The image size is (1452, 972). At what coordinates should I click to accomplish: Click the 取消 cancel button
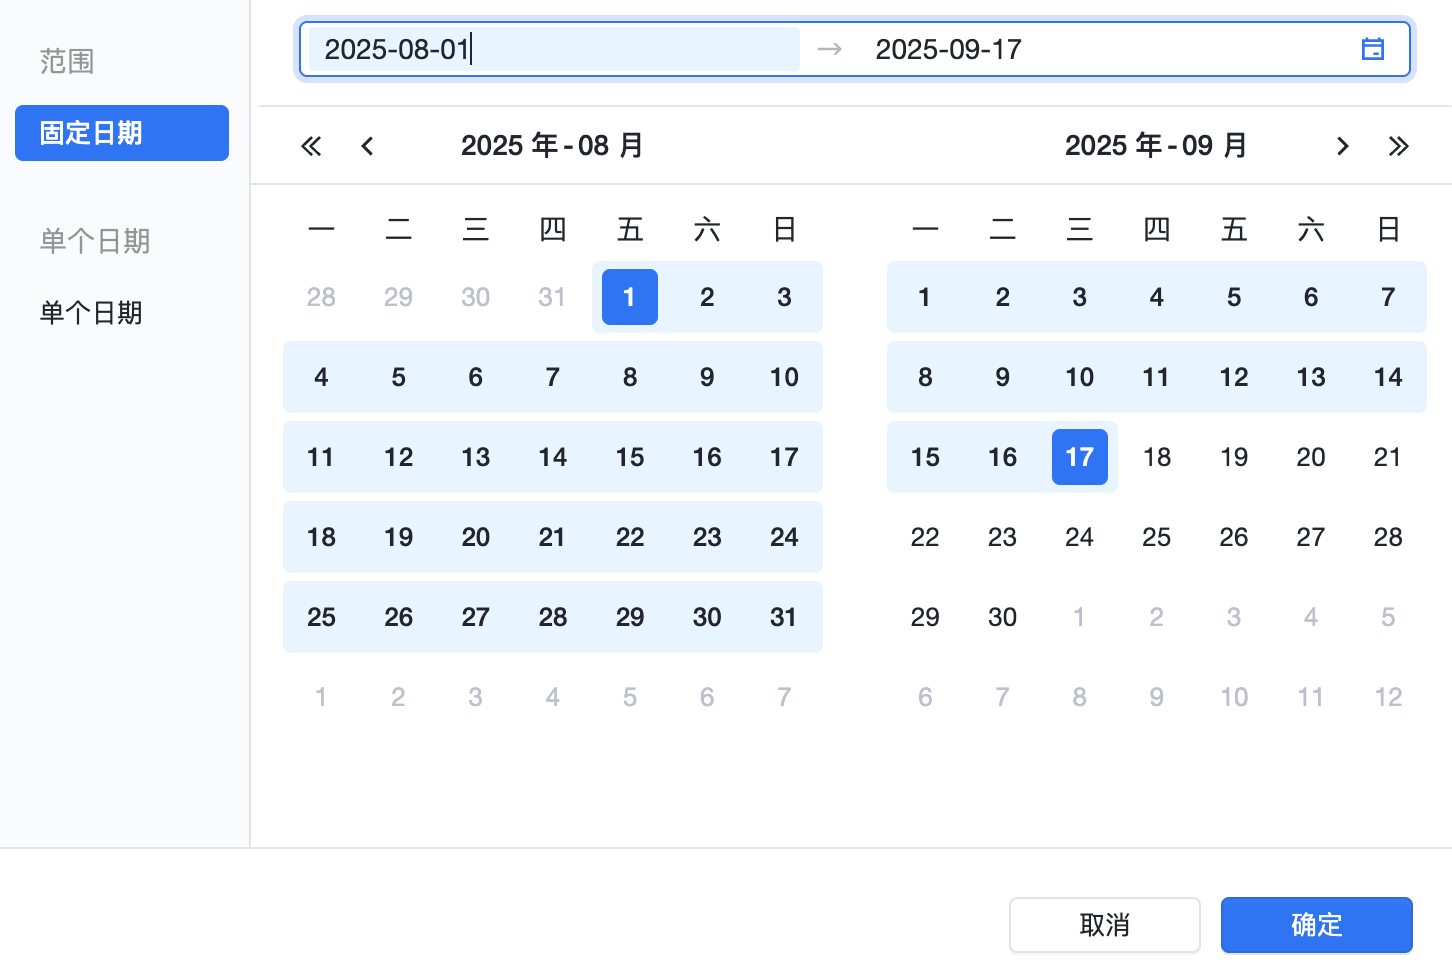(x=1104, y=925)
